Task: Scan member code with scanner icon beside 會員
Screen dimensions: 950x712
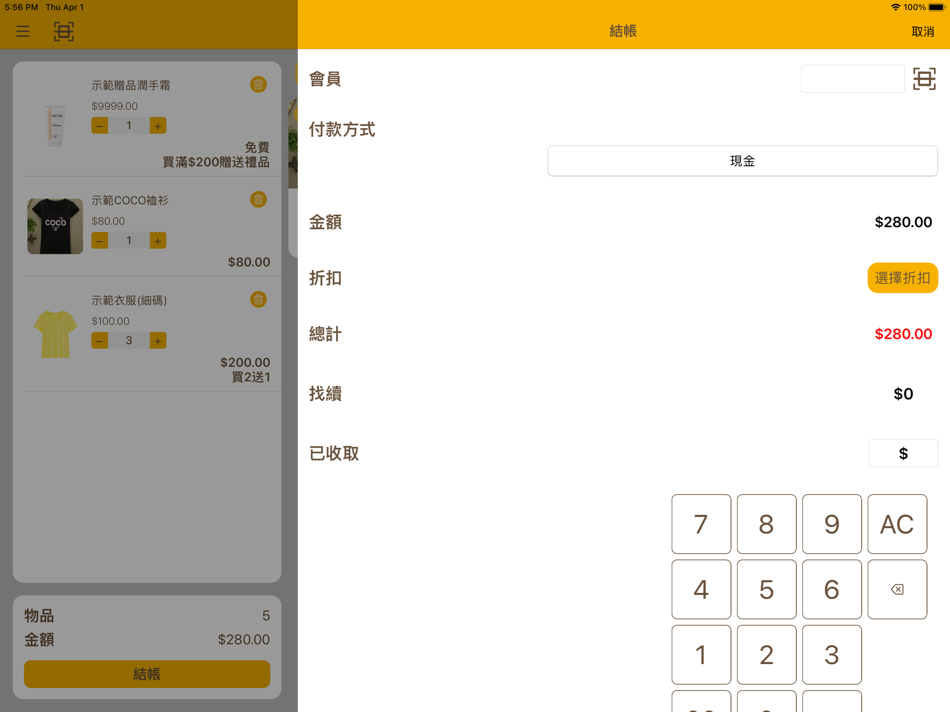Action: click(x=924, y=79)
